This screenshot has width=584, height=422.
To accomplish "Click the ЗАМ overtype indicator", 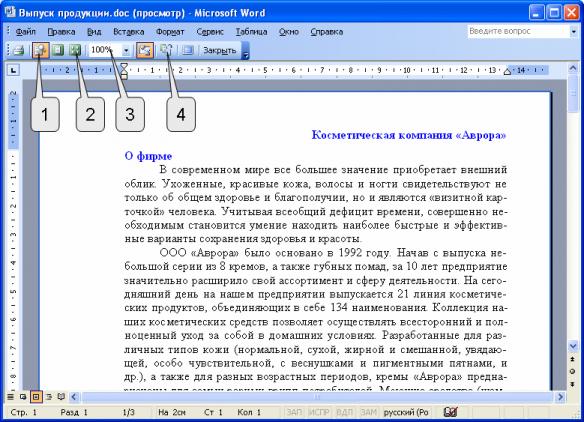I will pyautogui.click(x=369, y=412).
